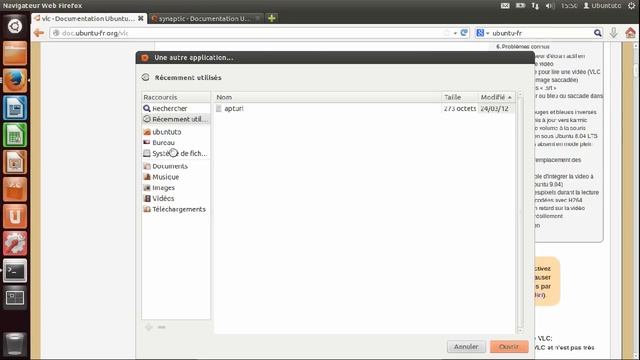Open the workspace switcher in launcher
Viewport: 640px width, 360px height.
15,298
